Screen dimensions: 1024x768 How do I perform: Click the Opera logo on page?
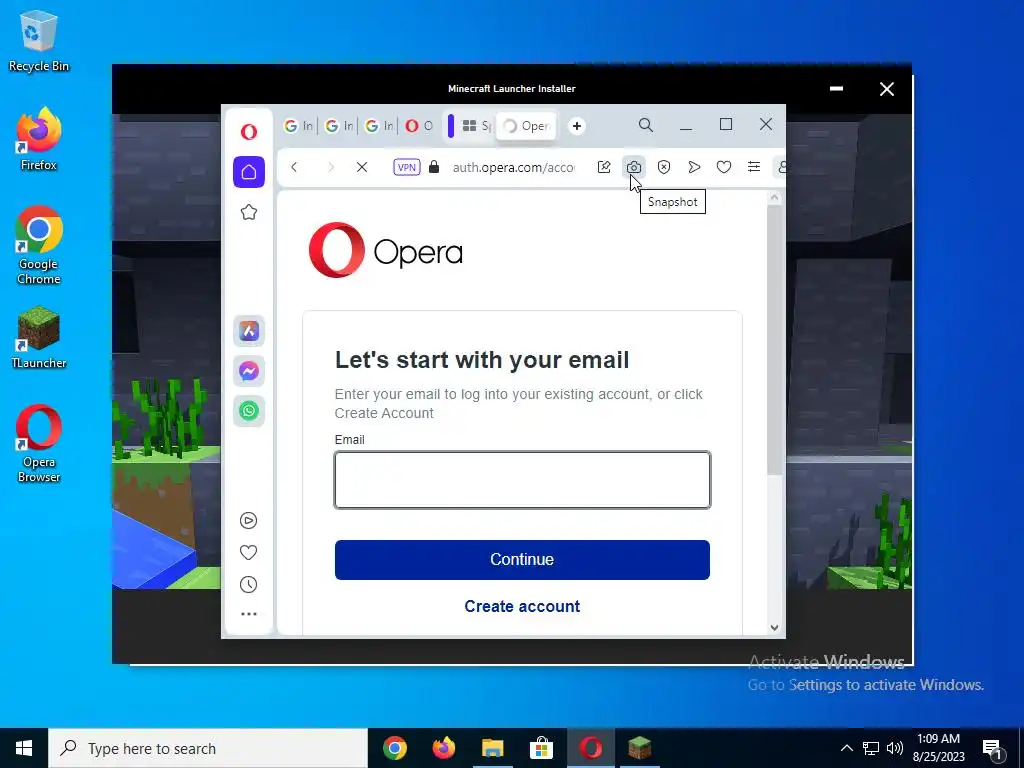[x=385, y=250]
